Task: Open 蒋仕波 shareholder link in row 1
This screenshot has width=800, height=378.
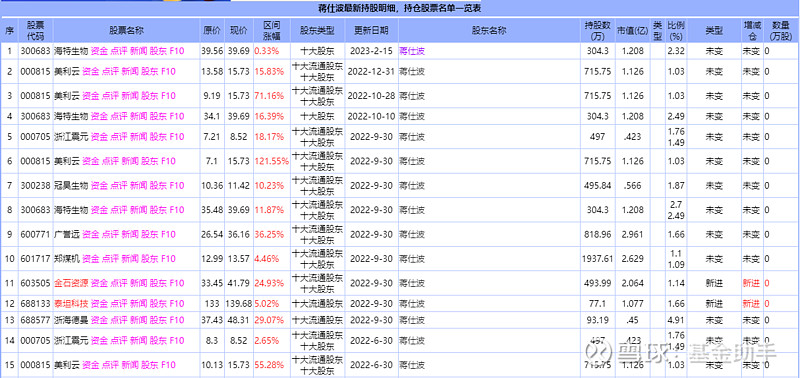Action: point(412,51)
